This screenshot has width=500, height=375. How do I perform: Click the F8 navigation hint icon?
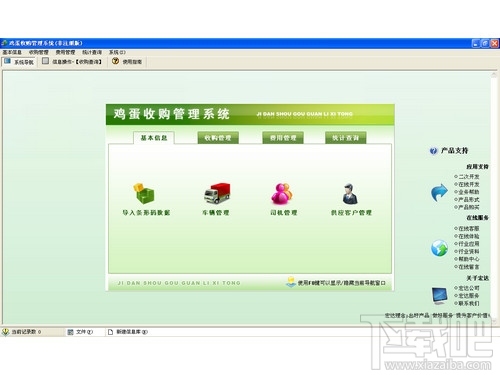point(291,282)
